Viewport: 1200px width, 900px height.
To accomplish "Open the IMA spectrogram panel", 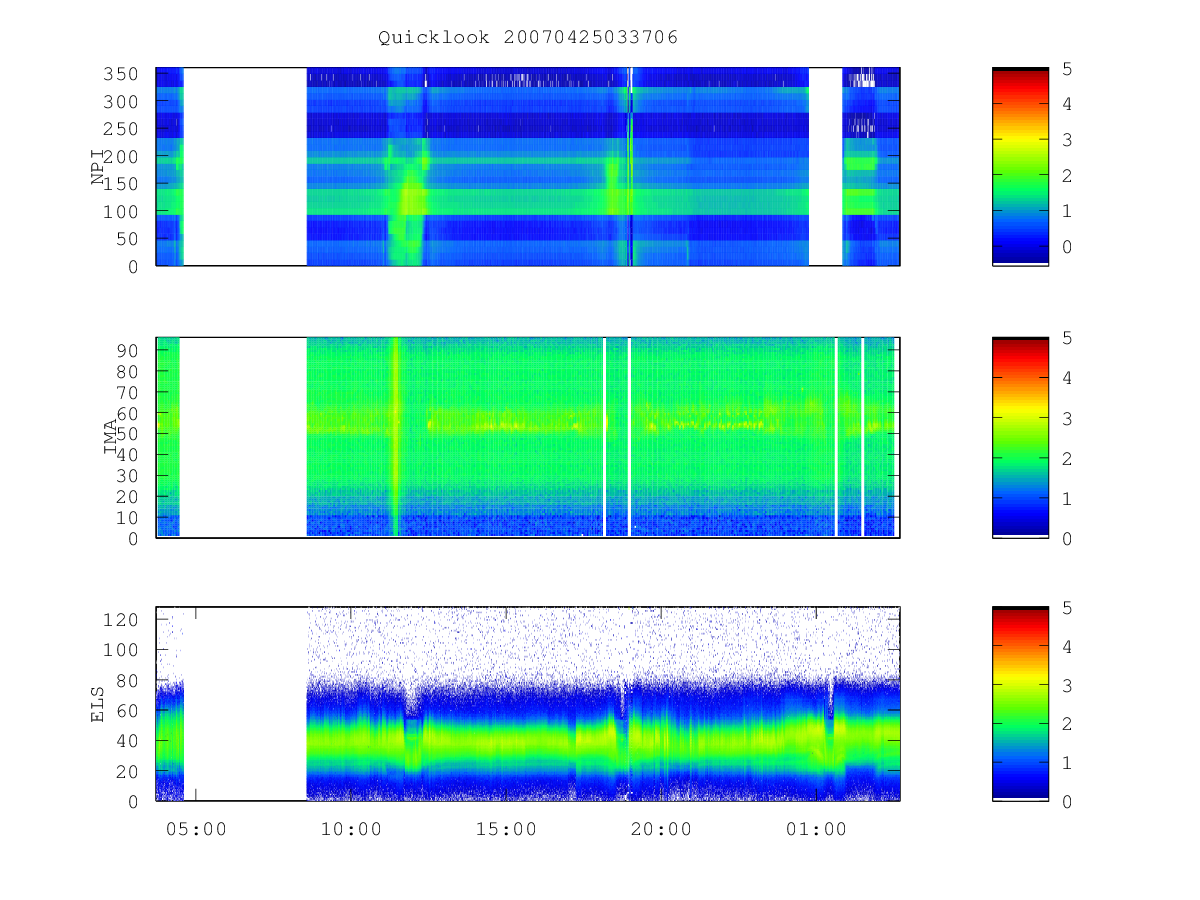I will click(x=528, y=437).
